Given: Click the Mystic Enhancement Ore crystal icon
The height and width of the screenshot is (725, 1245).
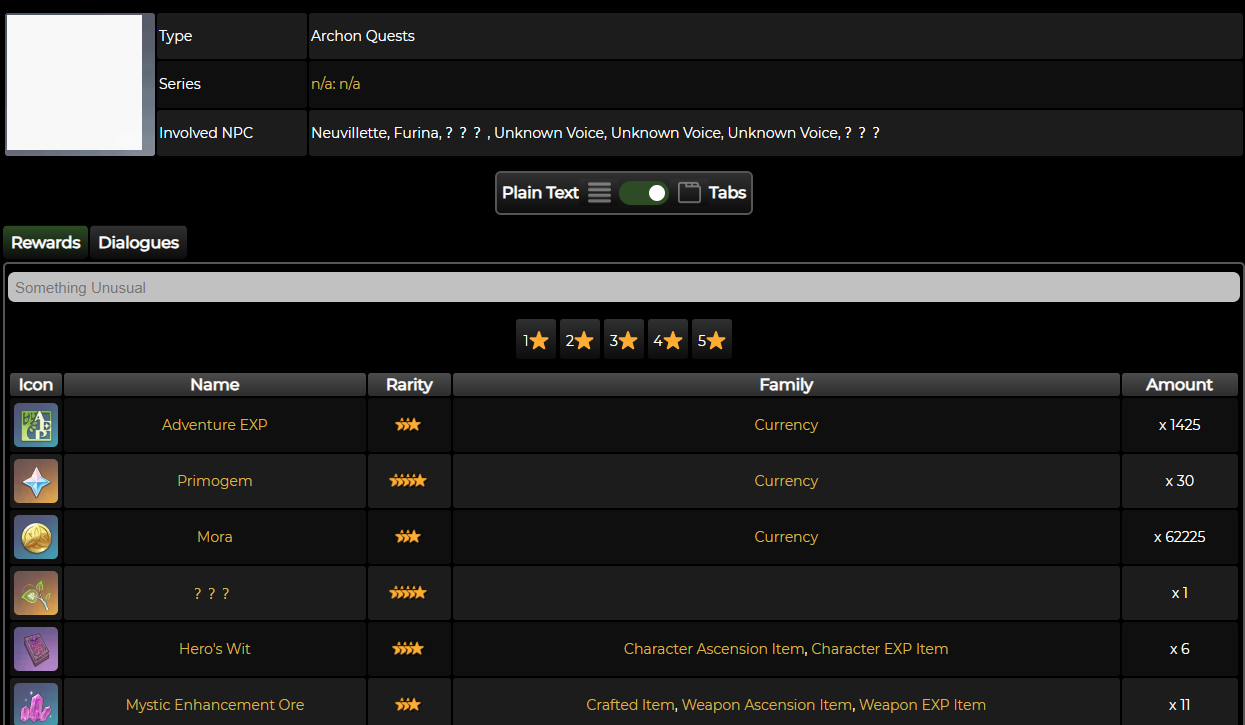Looking at the screenshot, I should point(36,704).
